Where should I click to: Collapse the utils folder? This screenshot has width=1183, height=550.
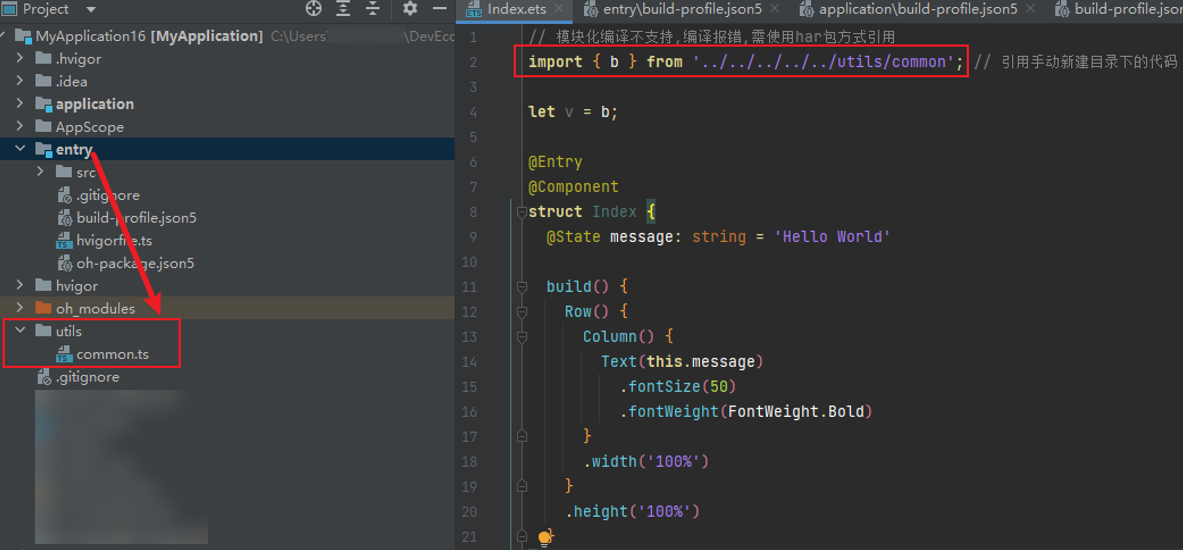[20, 331]
